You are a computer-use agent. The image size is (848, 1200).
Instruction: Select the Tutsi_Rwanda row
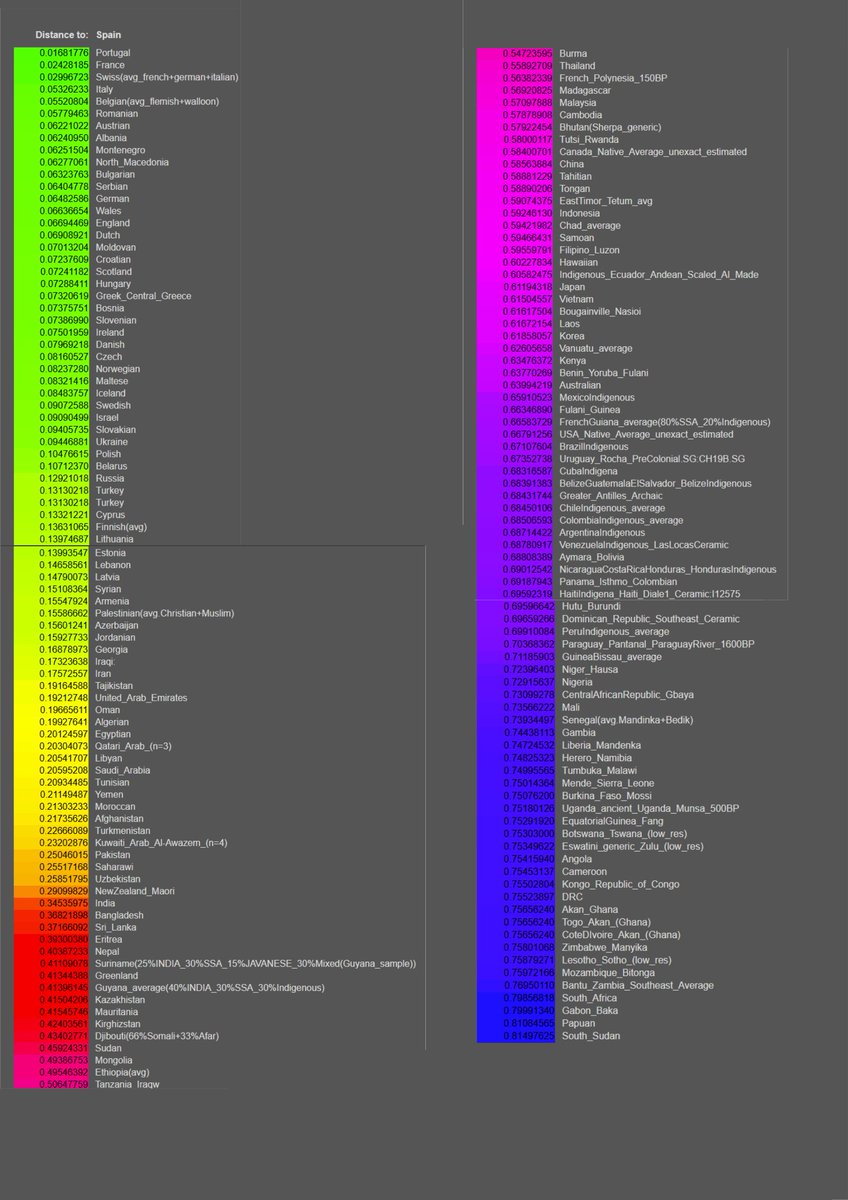point(588,140)
